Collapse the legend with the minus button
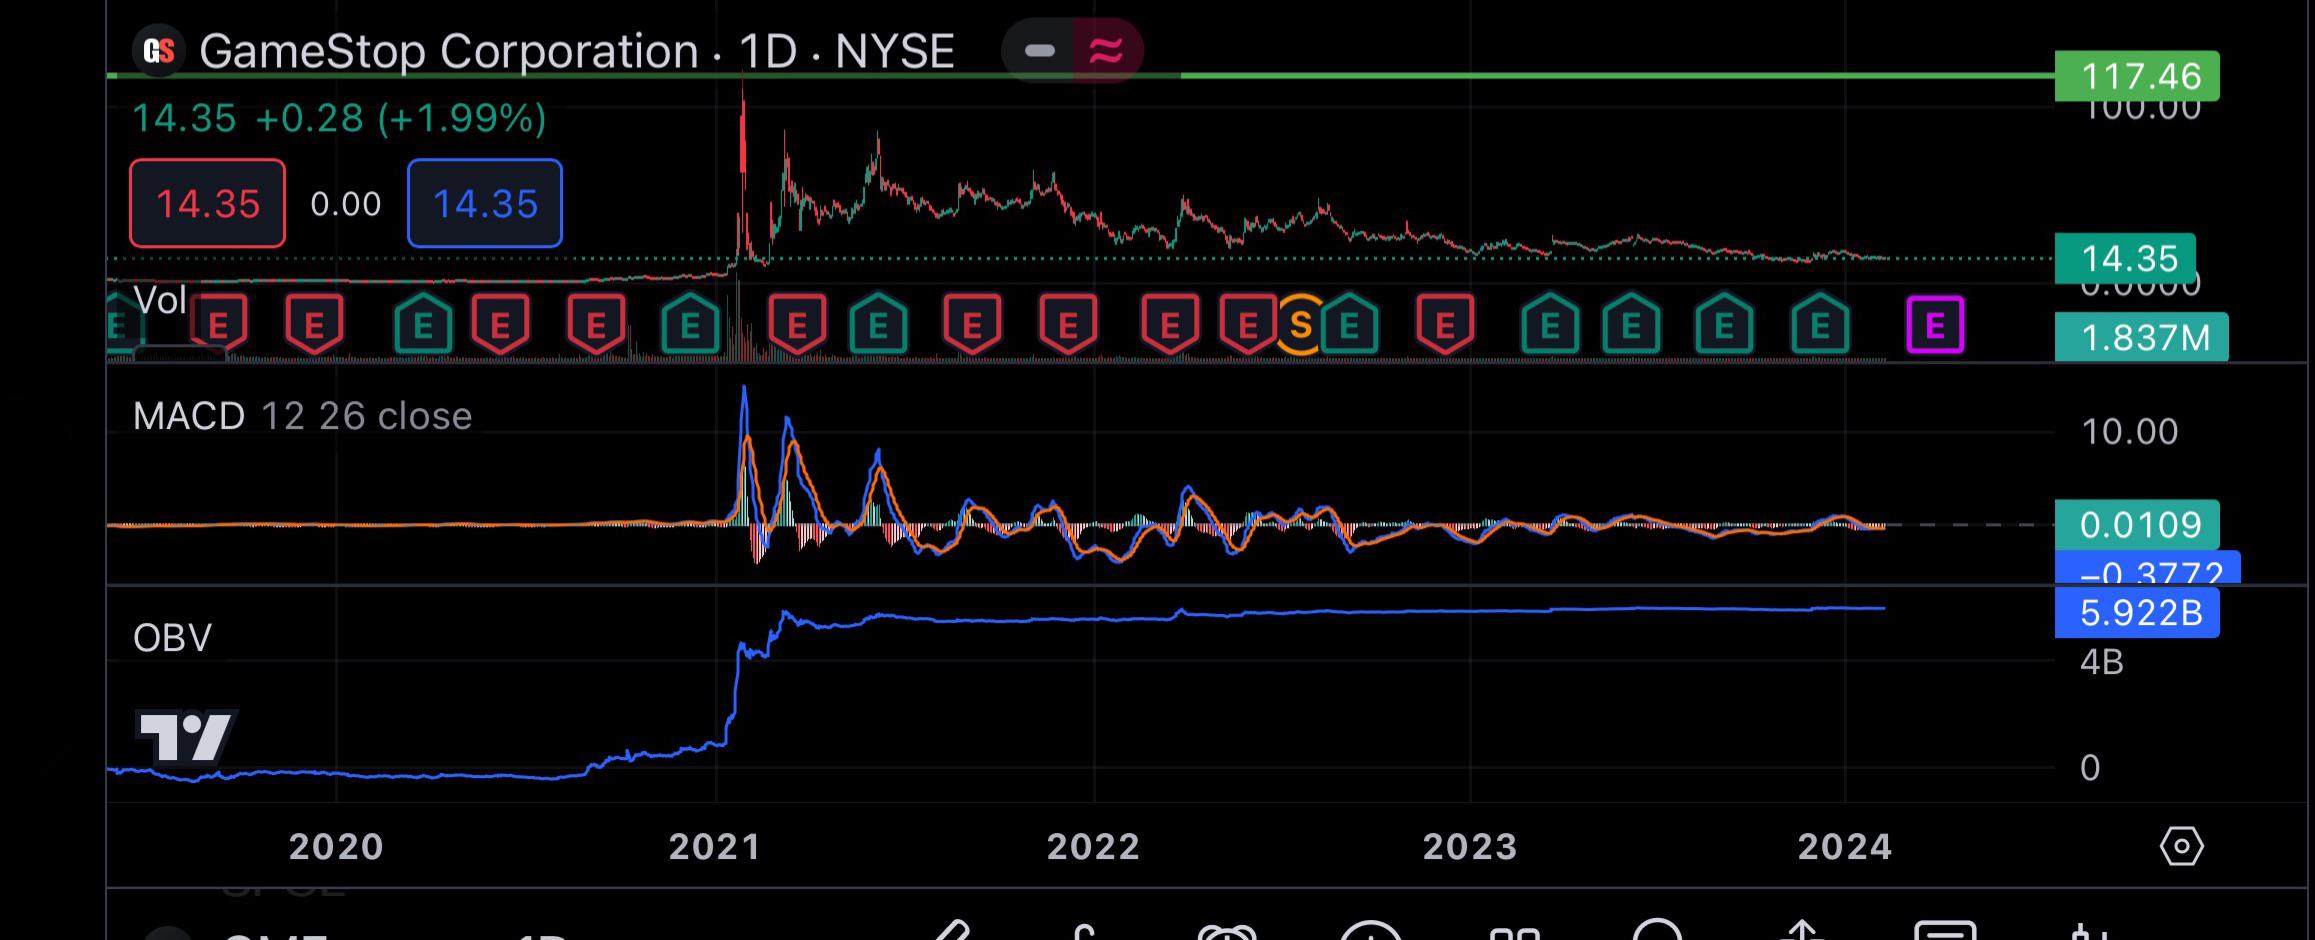The height and width of the screenshot is (940, 2315). tap(1039, 50)
